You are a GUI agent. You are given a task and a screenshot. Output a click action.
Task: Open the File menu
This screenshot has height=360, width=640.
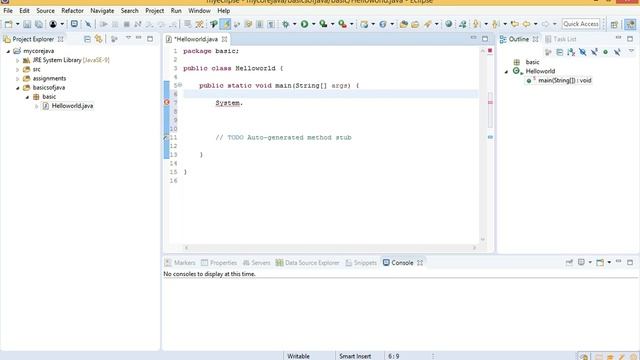(8, 11)
